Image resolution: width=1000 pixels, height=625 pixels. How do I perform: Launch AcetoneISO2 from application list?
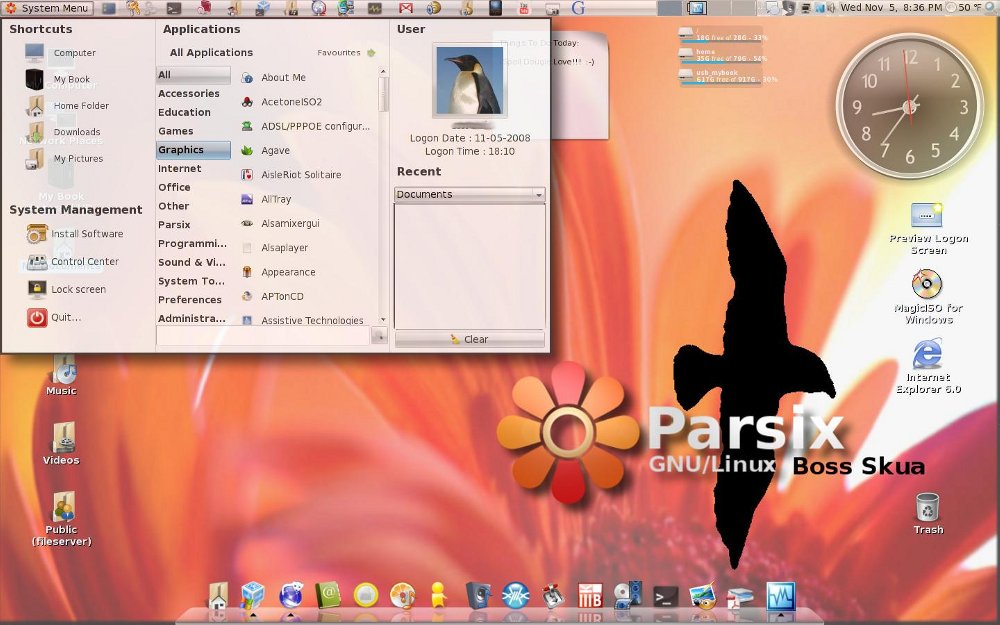coord(281,102)
